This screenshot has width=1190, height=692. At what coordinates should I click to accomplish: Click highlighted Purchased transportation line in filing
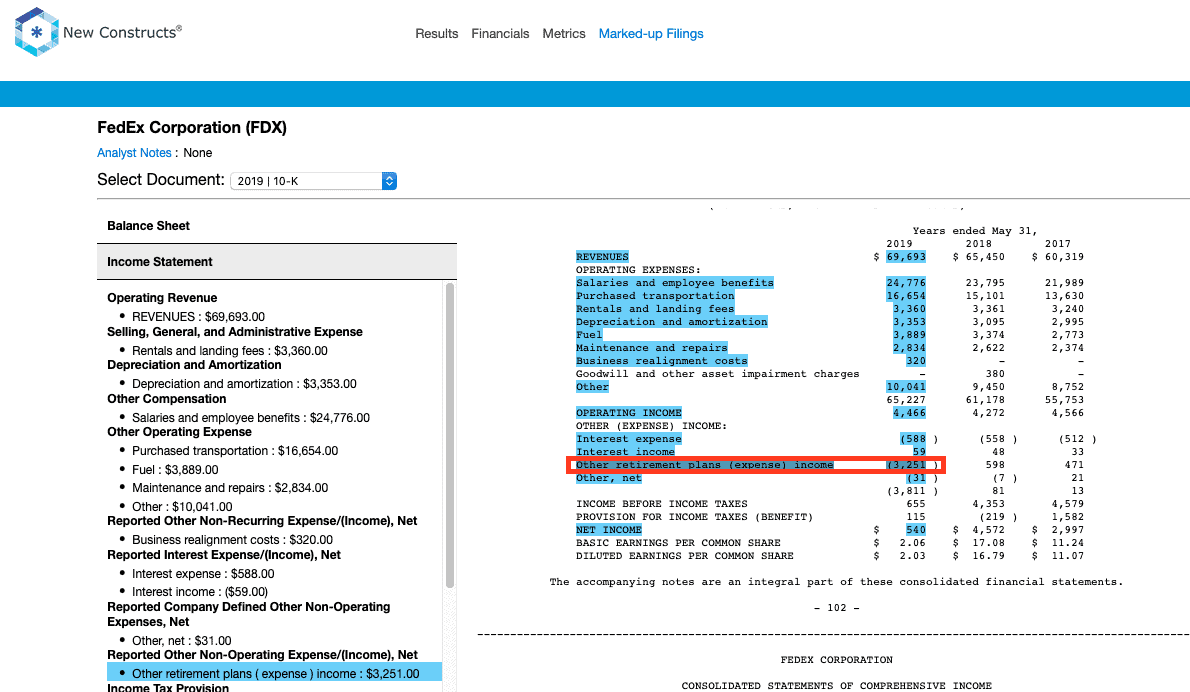point(655,296)
